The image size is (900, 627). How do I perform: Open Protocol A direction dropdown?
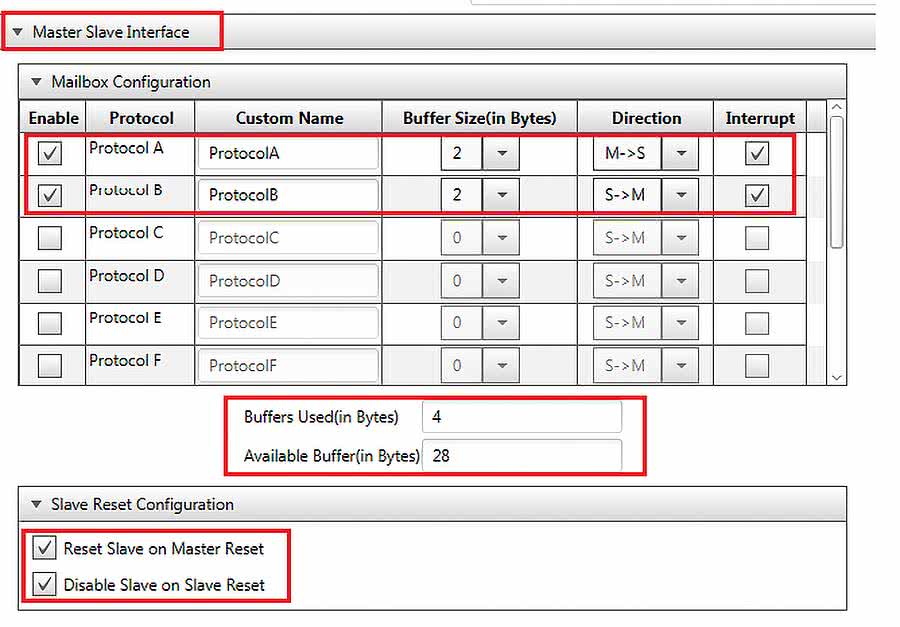[680, 154]
